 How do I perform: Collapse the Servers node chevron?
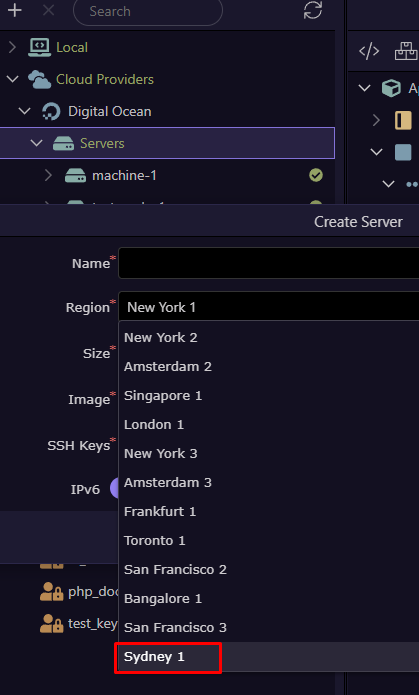(x=36, y=143)
